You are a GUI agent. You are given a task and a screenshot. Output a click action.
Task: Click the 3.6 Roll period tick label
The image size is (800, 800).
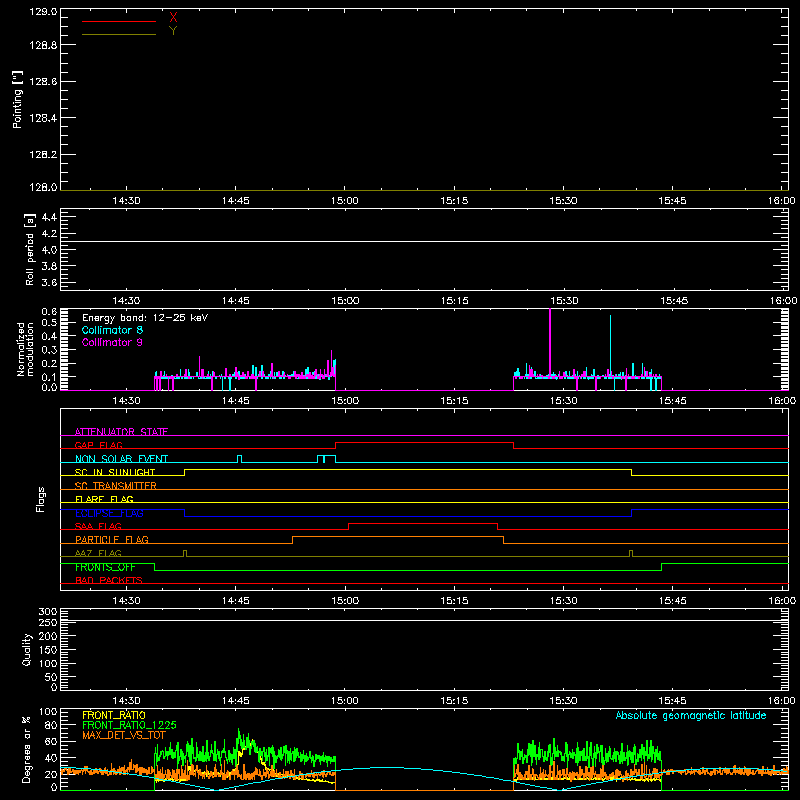[49, 282]
